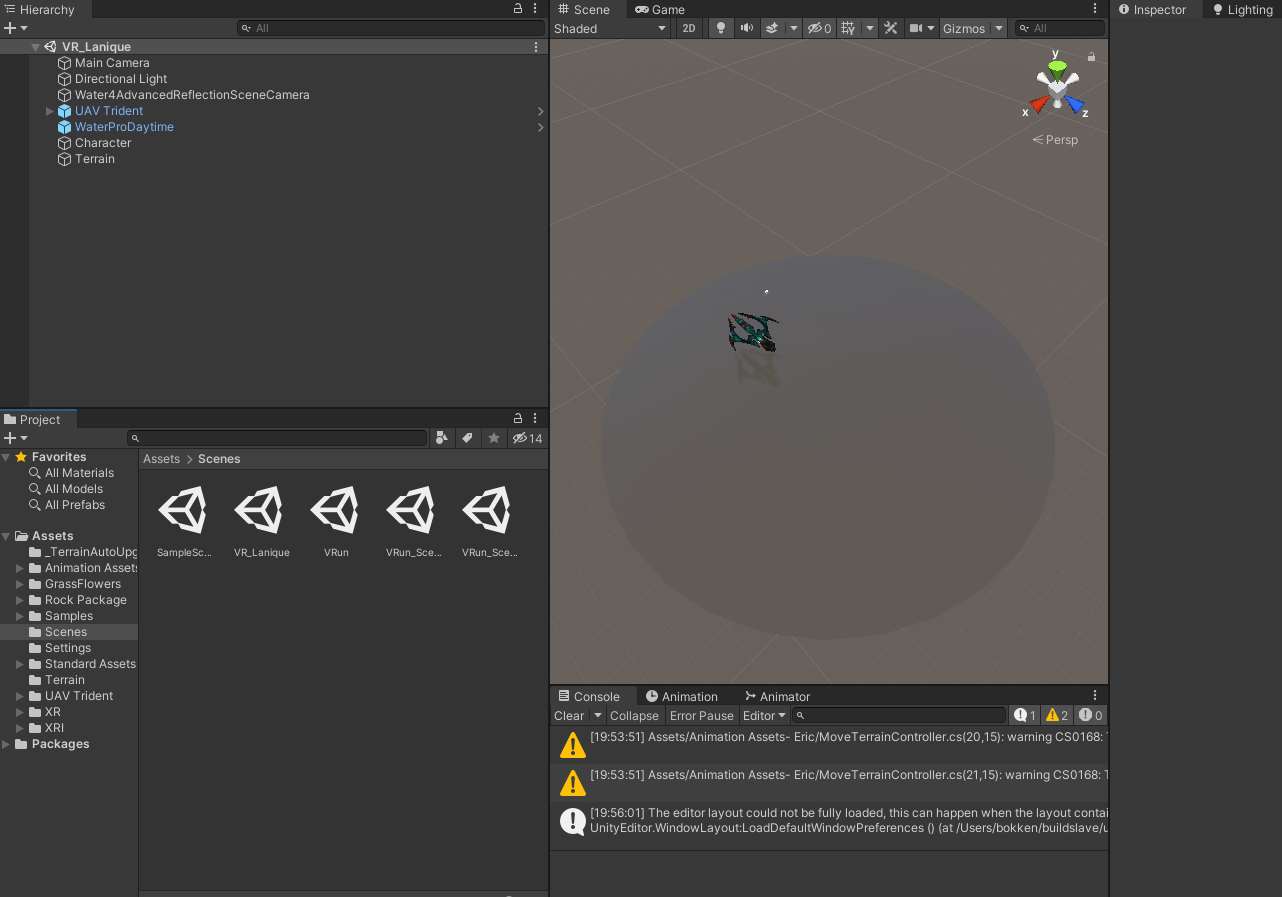Screen dimensions: 1282x897
Task: Select the VR_Lanique scene thumbnail in Project panel
Action: pyautogui.click(x=260, y=509)
